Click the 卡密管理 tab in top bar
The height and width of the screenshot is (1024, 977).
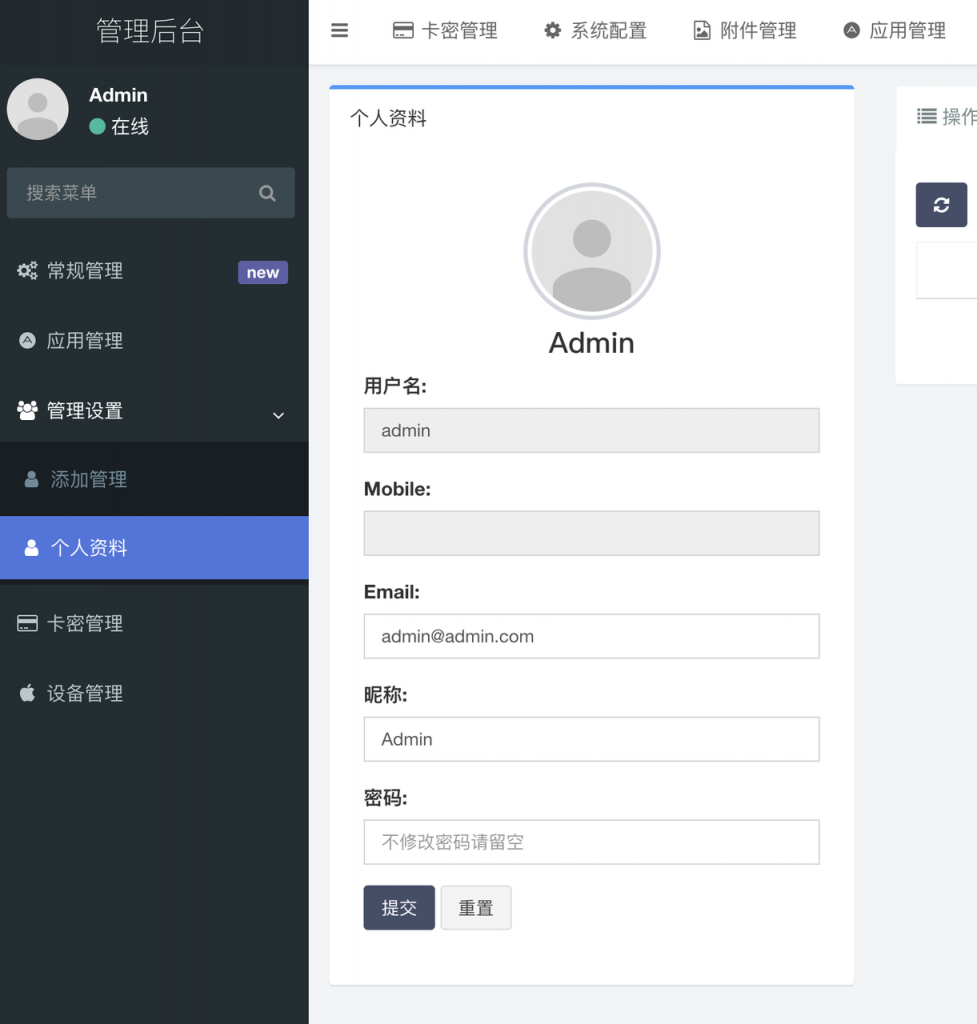point(445,31)
